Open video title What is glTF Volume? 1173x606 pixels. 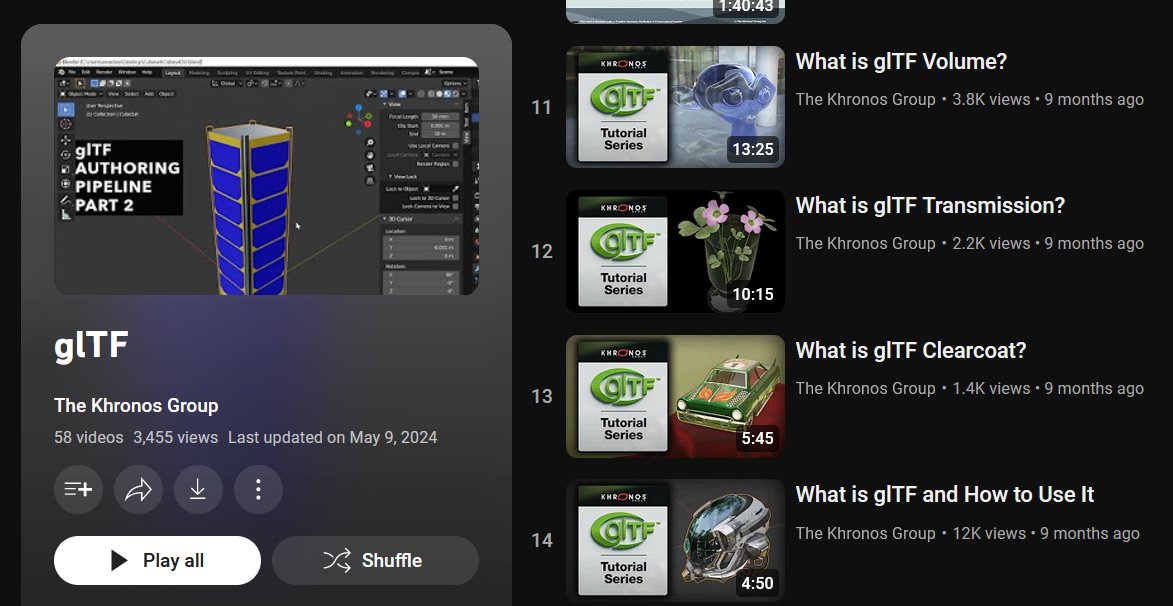tap(901, 61)
